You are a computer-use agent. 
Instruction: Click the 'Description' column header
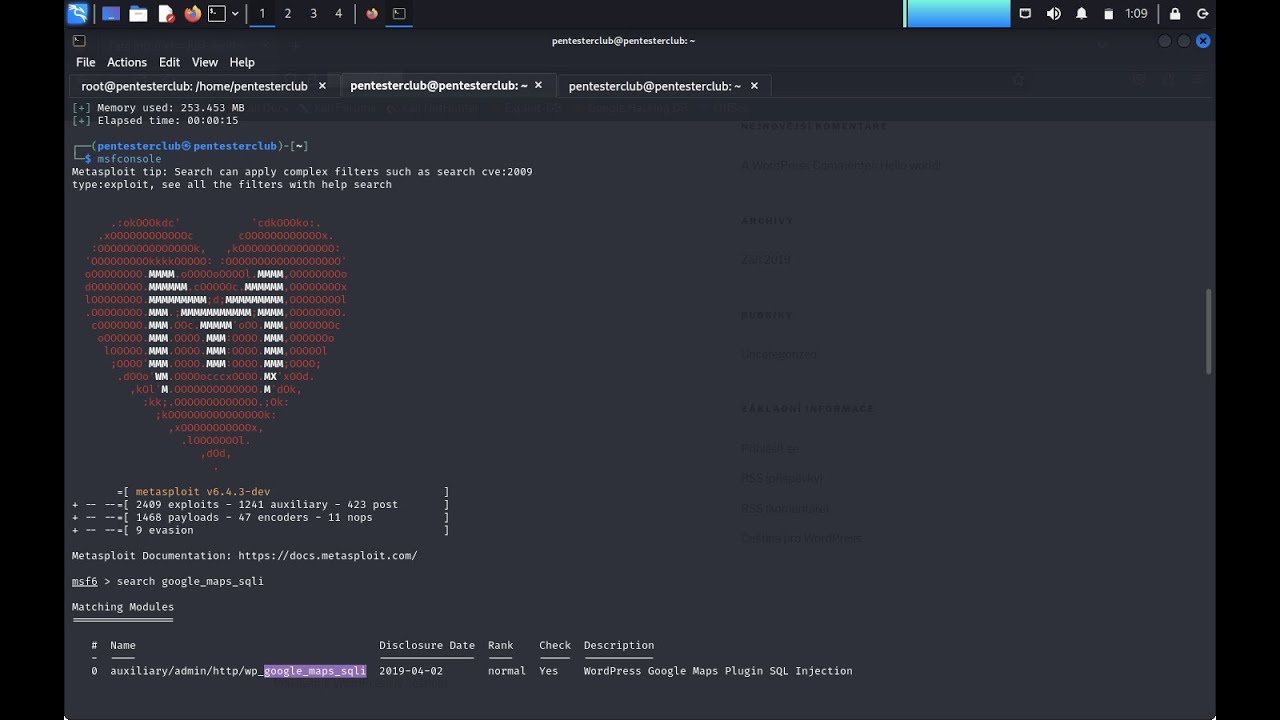pyautogui.click(x=619, y=645)
